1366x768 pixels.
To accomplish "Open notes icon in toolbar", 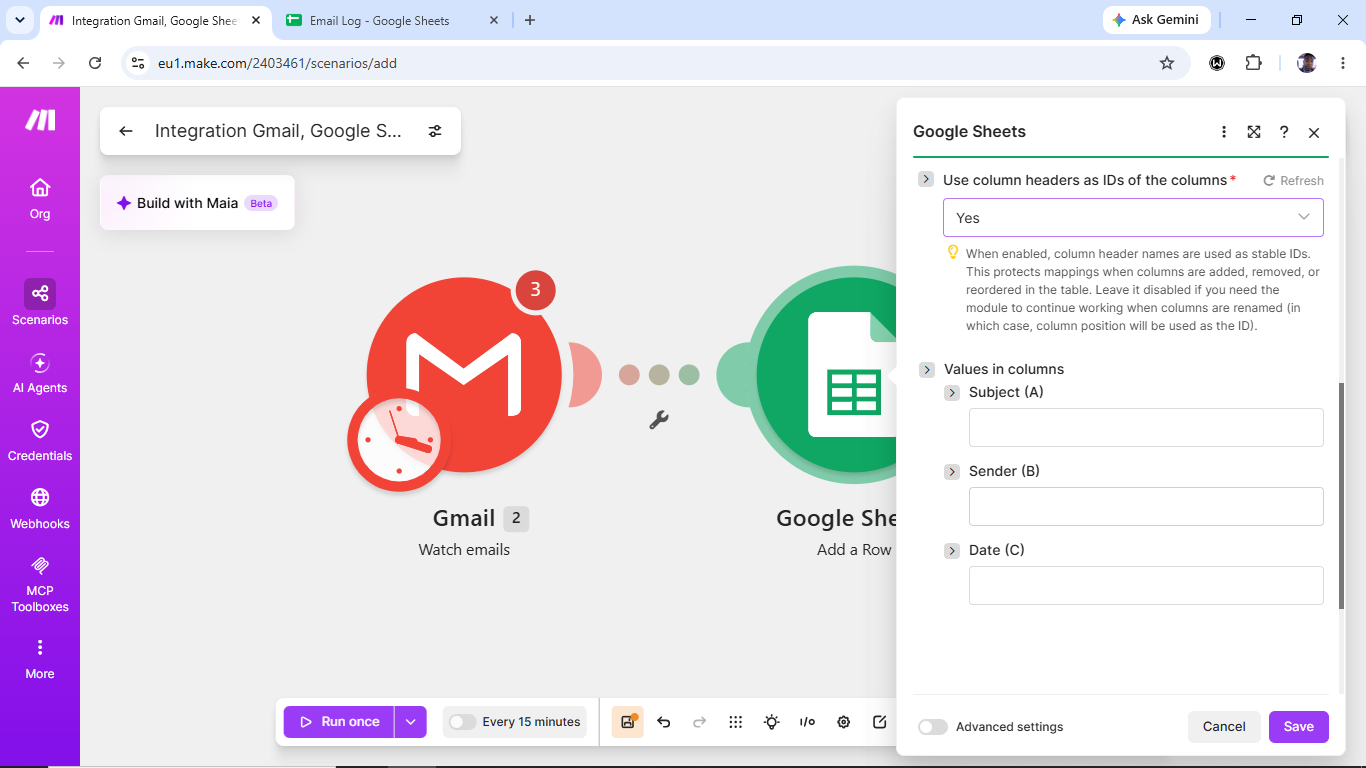I will (879, 722).
